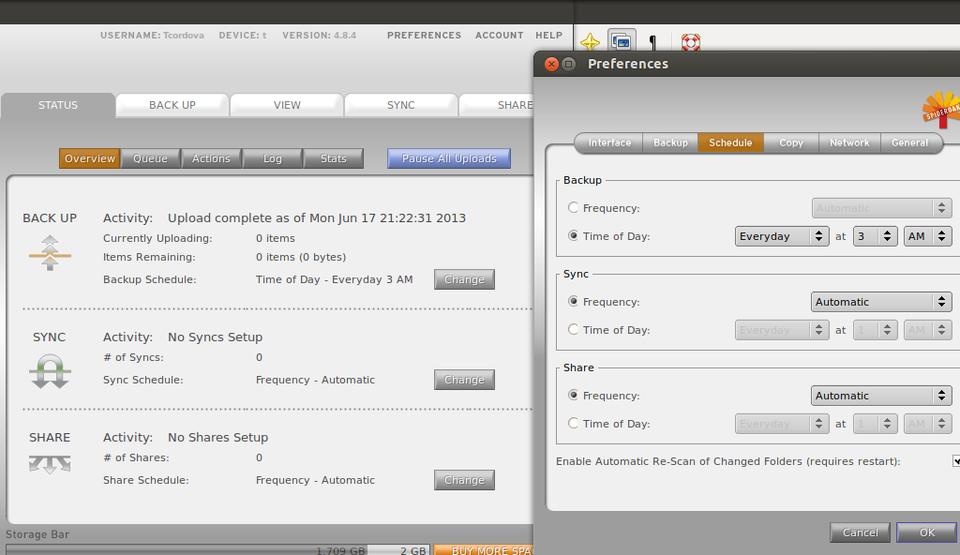
Task: Select the Schedule preferences tab
Action: click(x=730, y=143)
